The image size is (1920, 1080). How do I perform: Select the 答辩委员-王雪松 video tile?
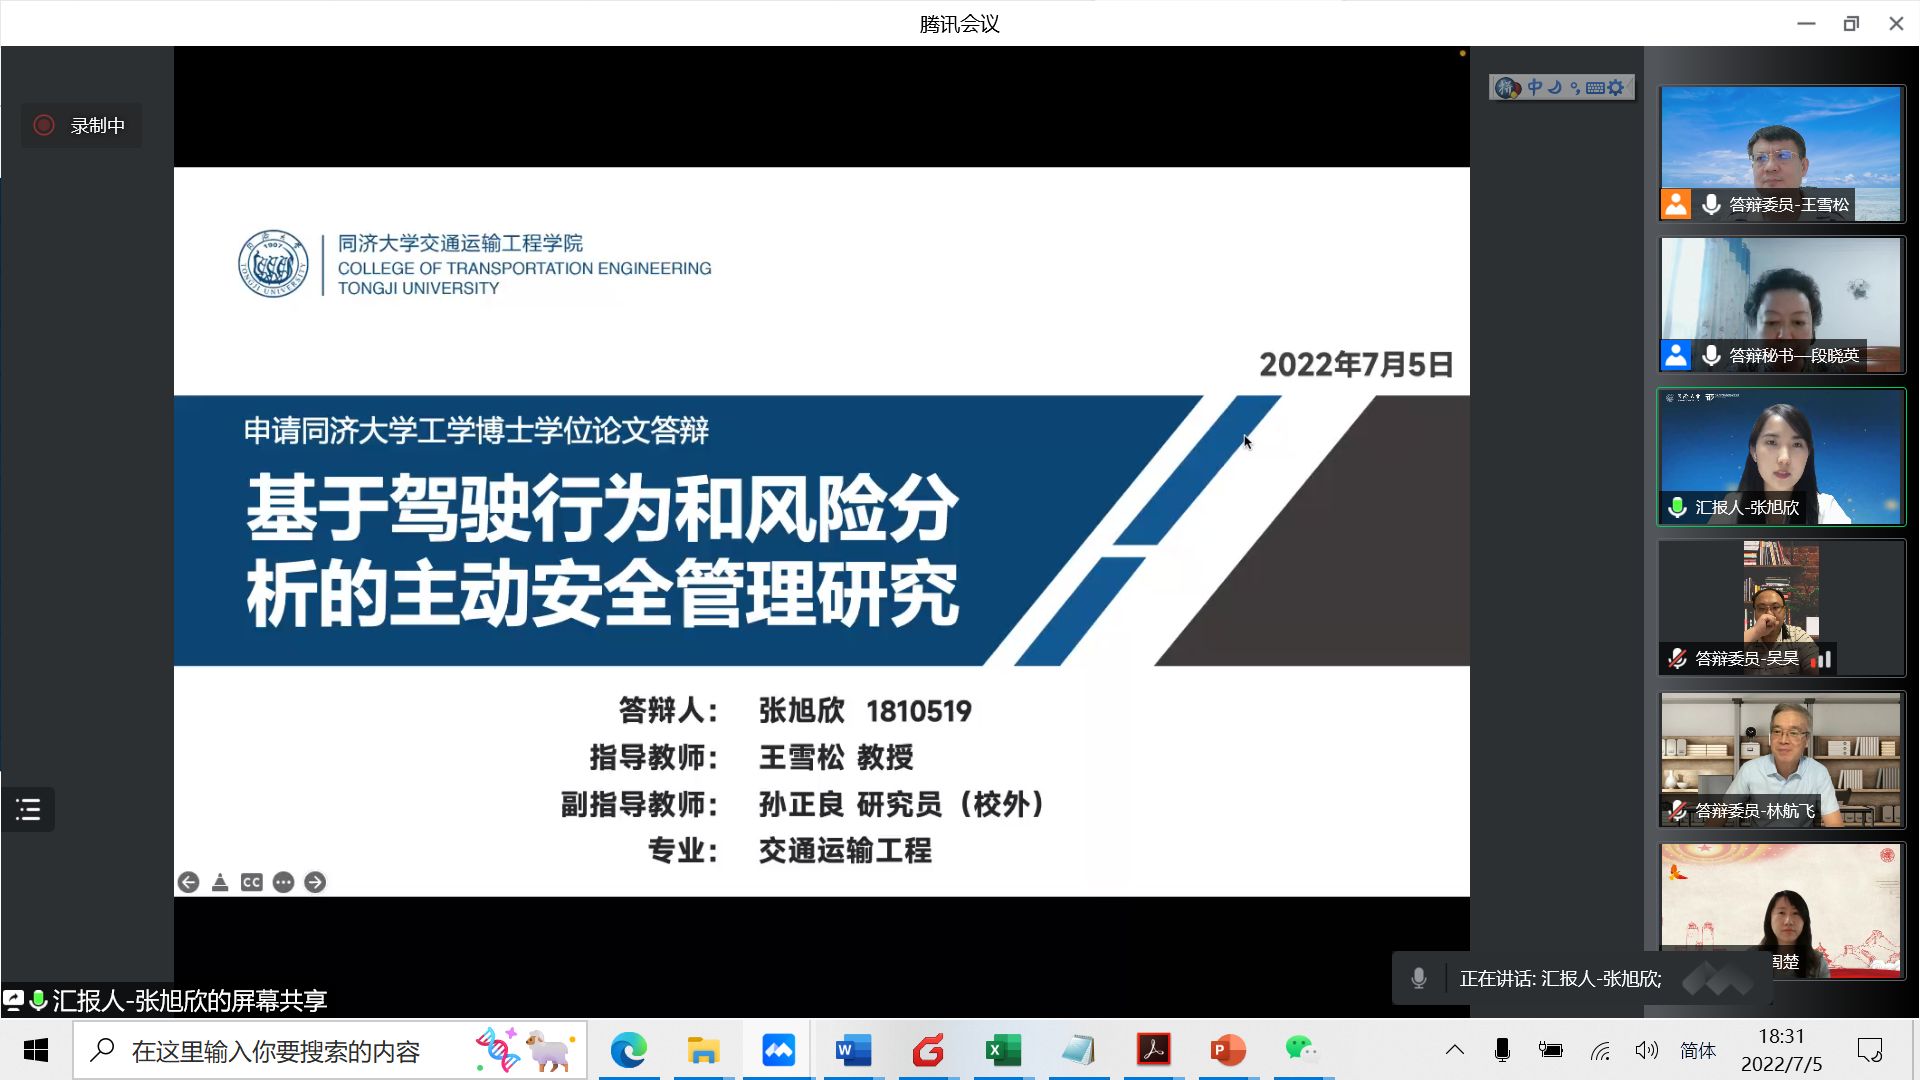click(1781, 153)
